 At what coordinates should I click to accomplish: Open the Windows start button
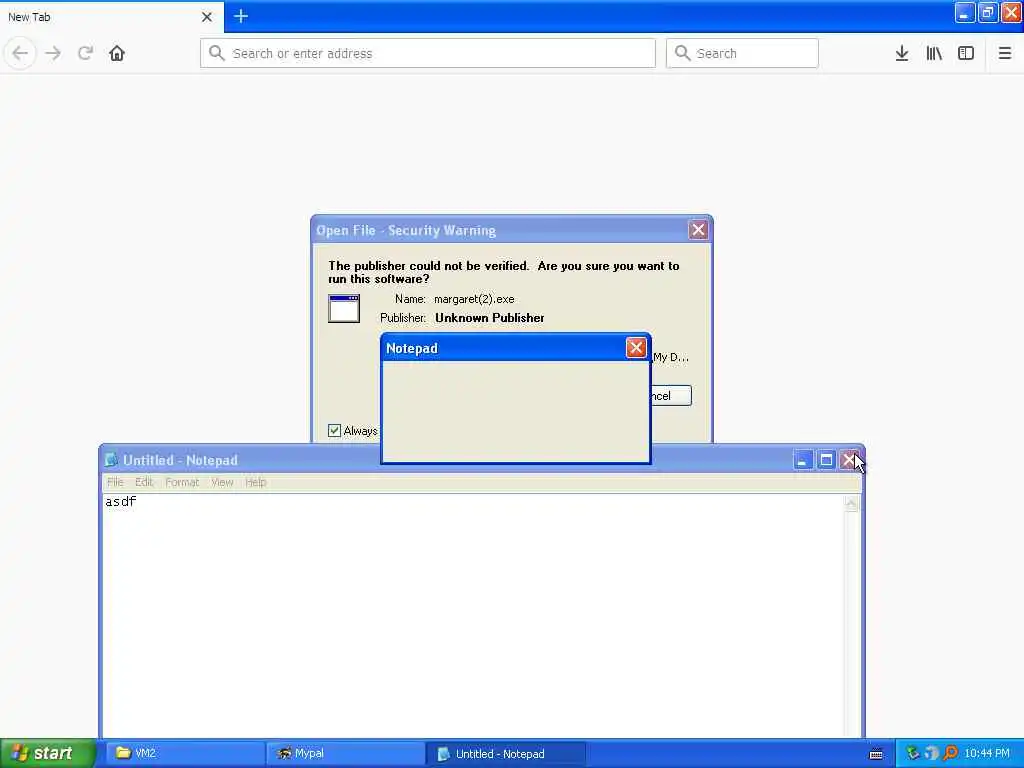pos(48,753)
